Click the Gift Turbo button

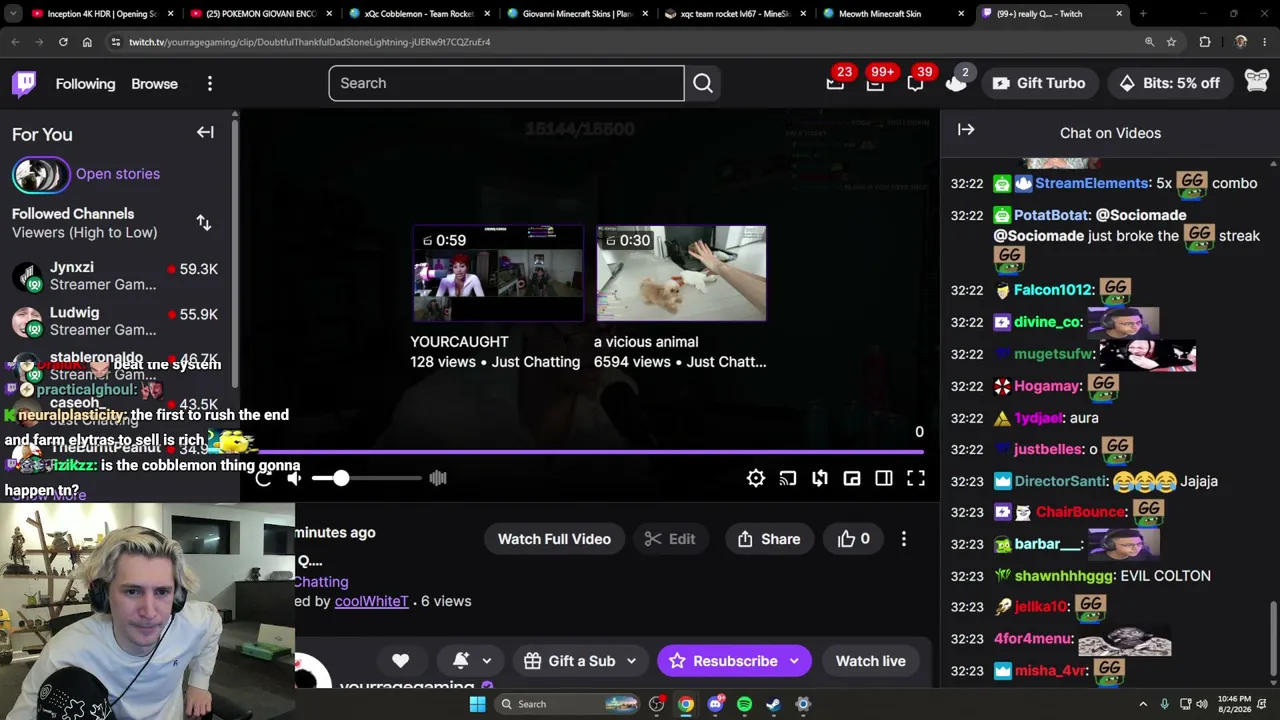[1039, 83]
